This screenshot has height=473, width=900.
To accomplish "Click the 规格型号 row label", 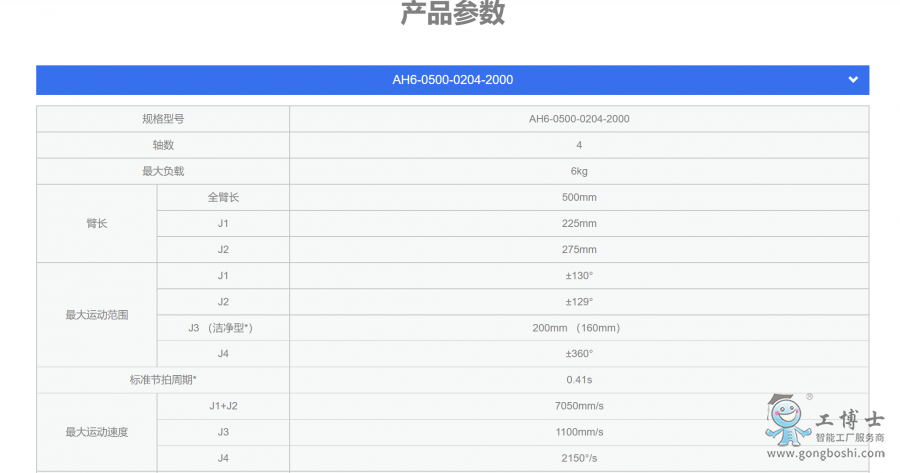I will (x=163, y=119).
